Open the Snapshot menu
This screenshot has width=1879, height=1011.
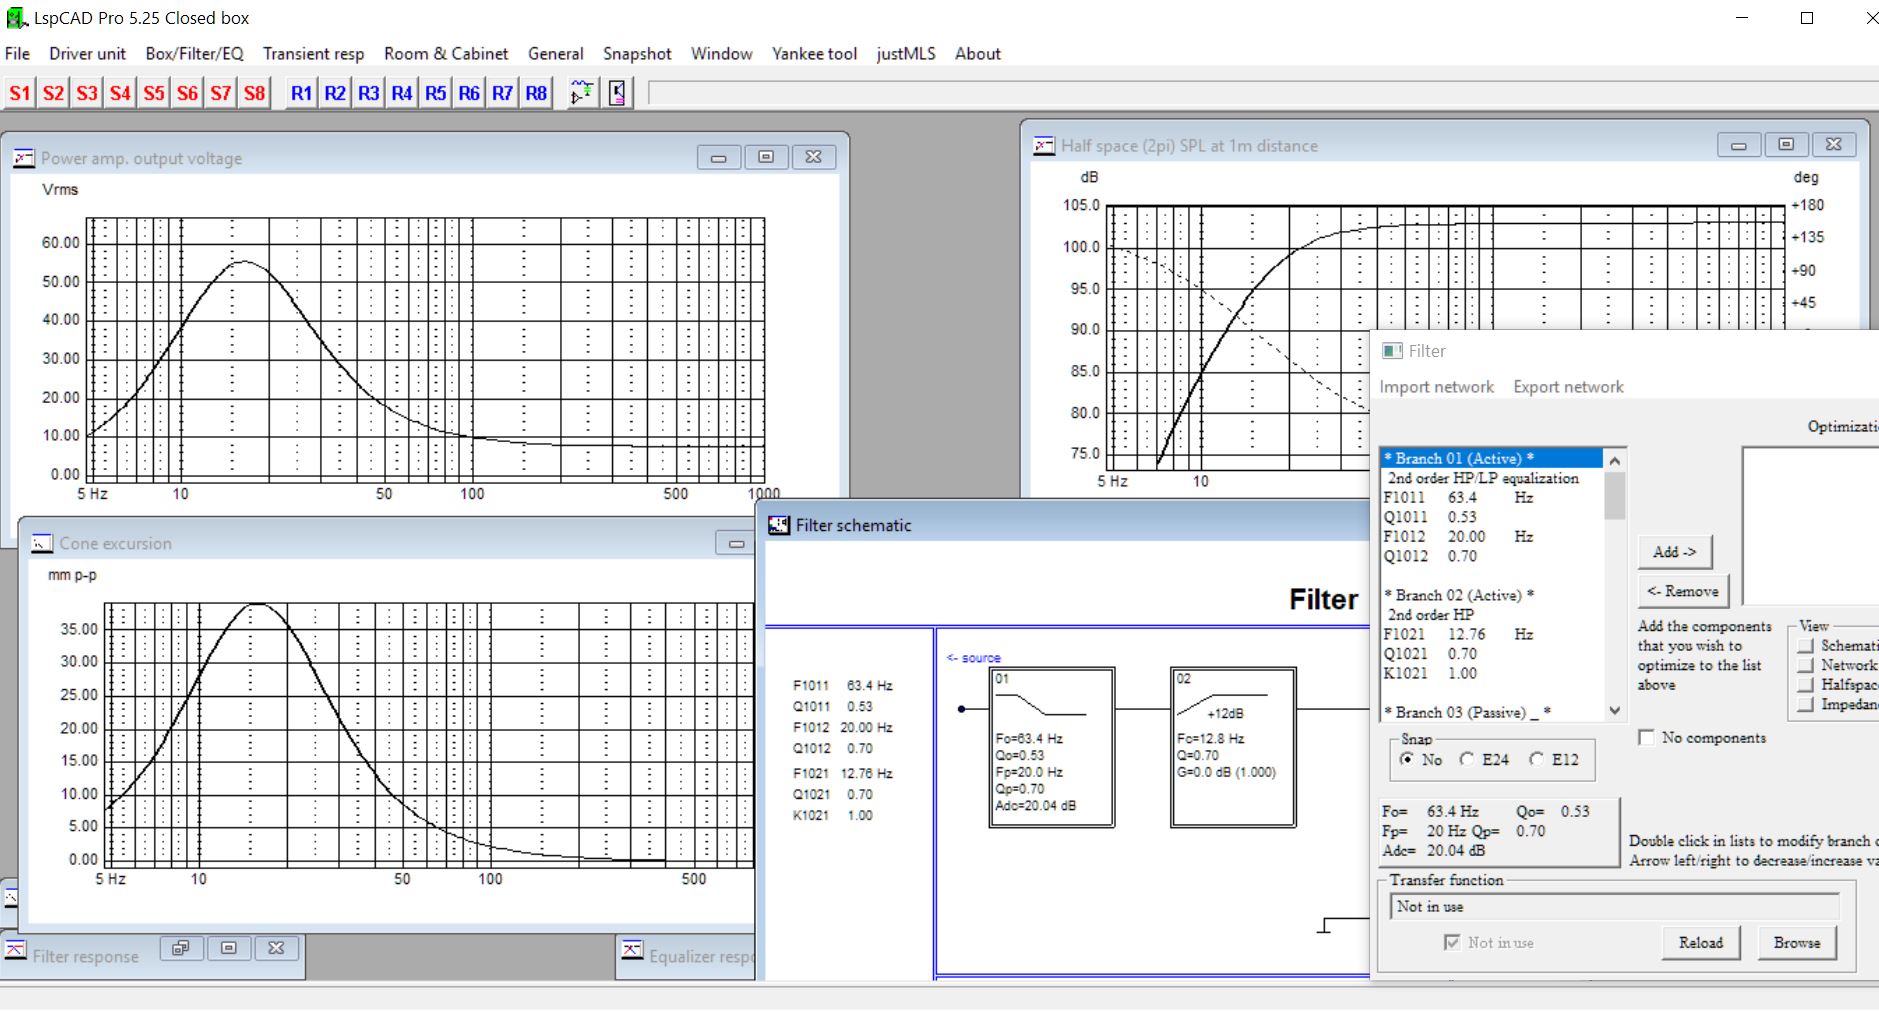tap(637, 54)
